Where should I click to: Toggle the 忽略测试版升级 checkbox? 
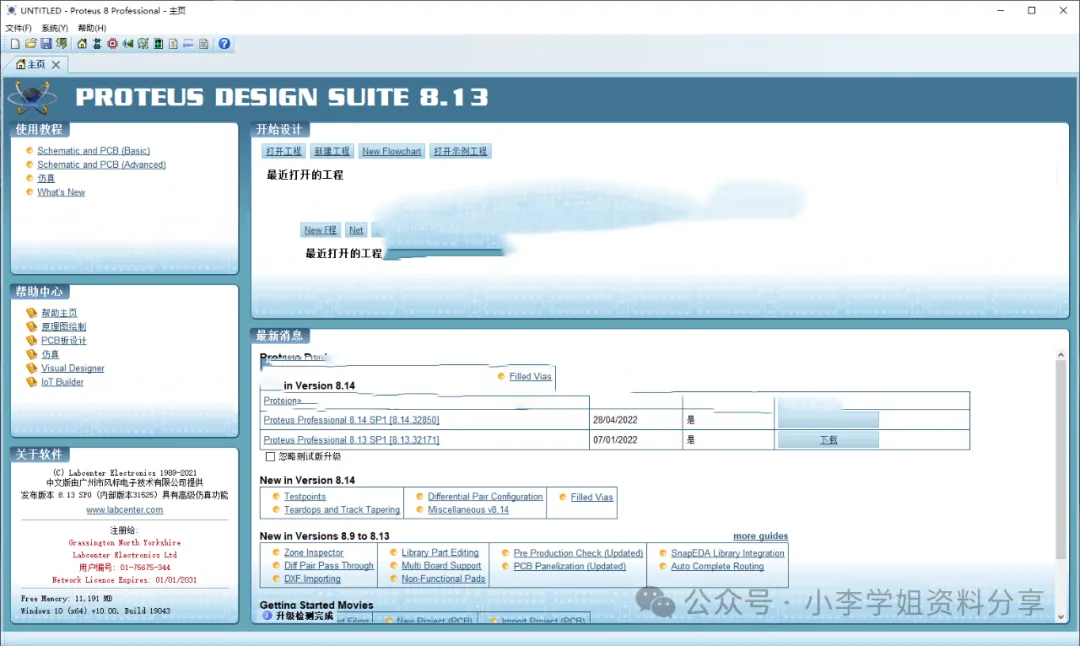click(x=270, y=456)
